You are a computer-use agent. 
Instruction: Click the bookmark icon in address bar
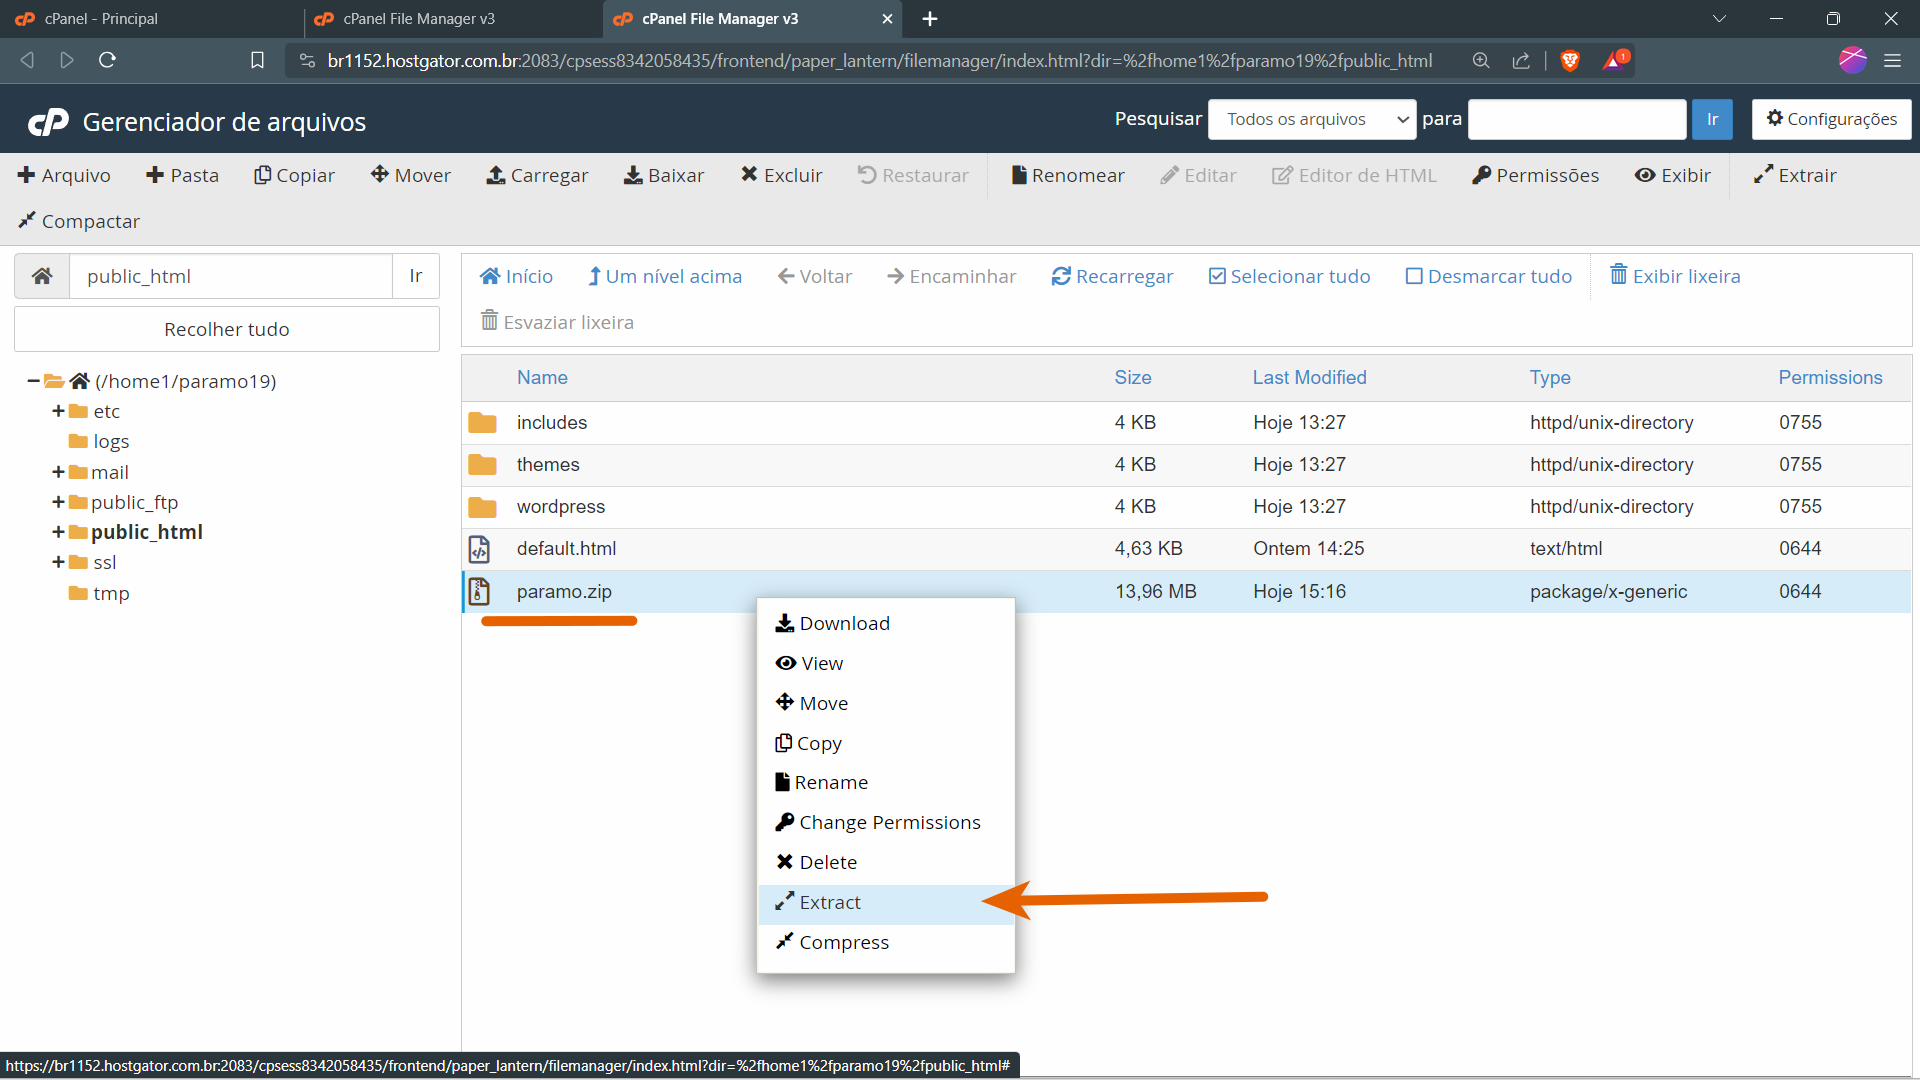[257, 60]
